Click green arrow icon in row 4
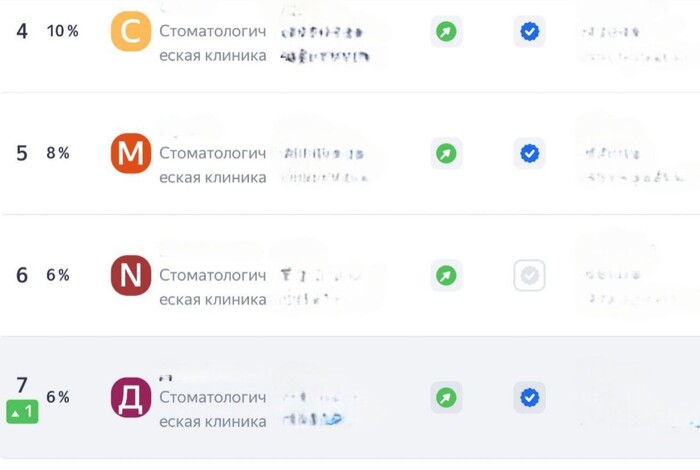This screenshot has width=700, height=470. point(446,32)
